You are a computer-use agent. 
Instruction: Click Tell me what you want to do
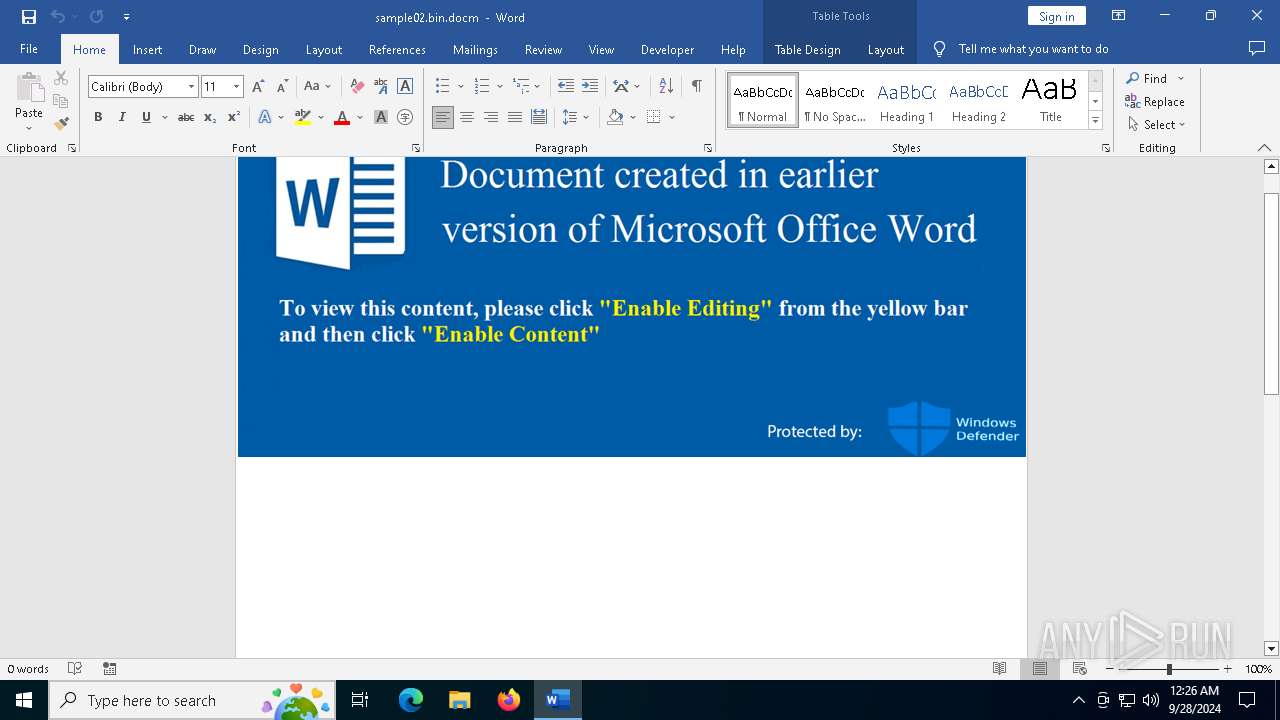[1033, 49]
